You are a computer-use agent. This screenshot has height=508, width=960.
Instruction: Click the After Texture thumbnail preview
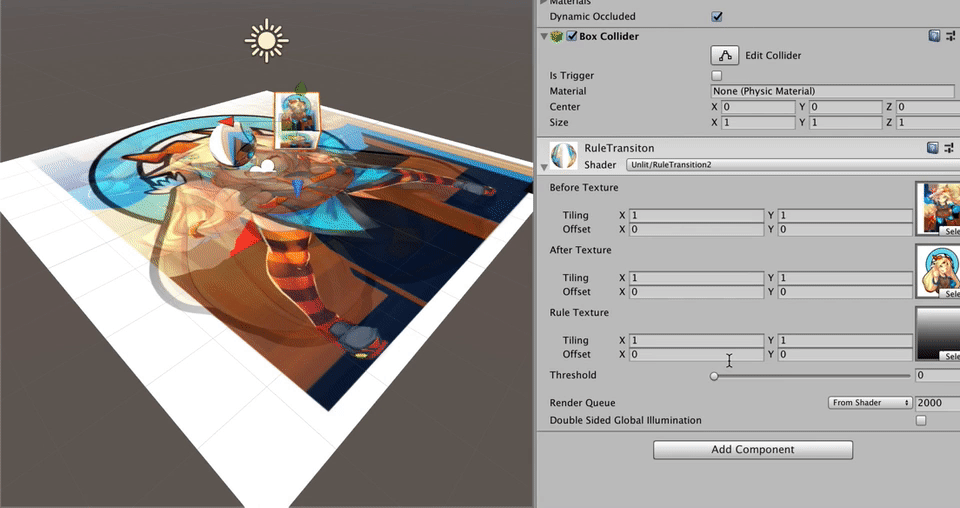938,269
